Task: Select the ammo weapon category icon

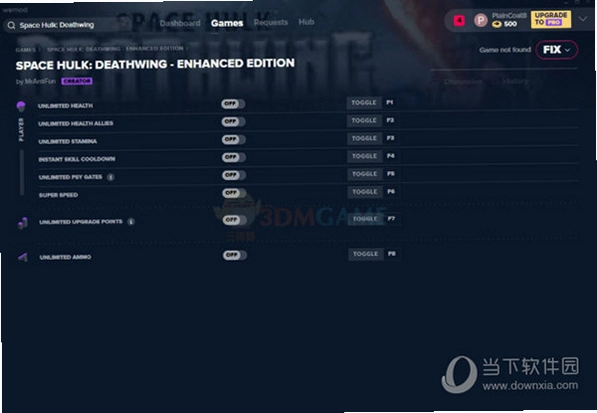Action: [23, 257]
